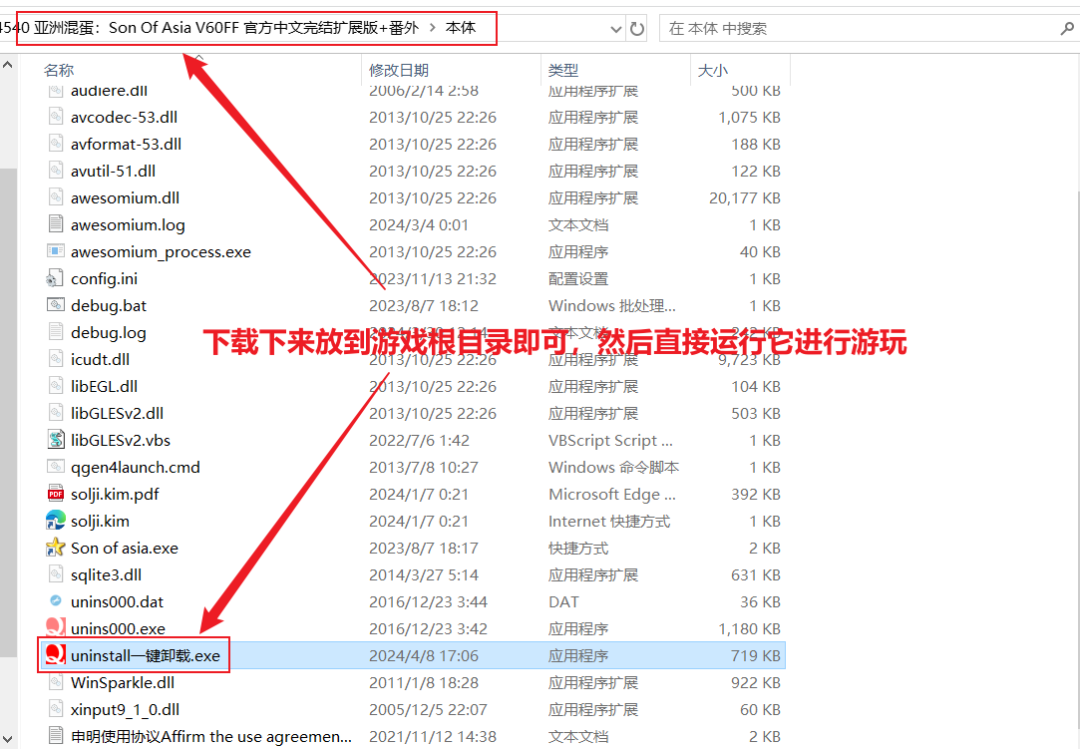Screen dimensions: 1080x749
Task: Select the file name debug.bat
Action: tap(109, 306)
